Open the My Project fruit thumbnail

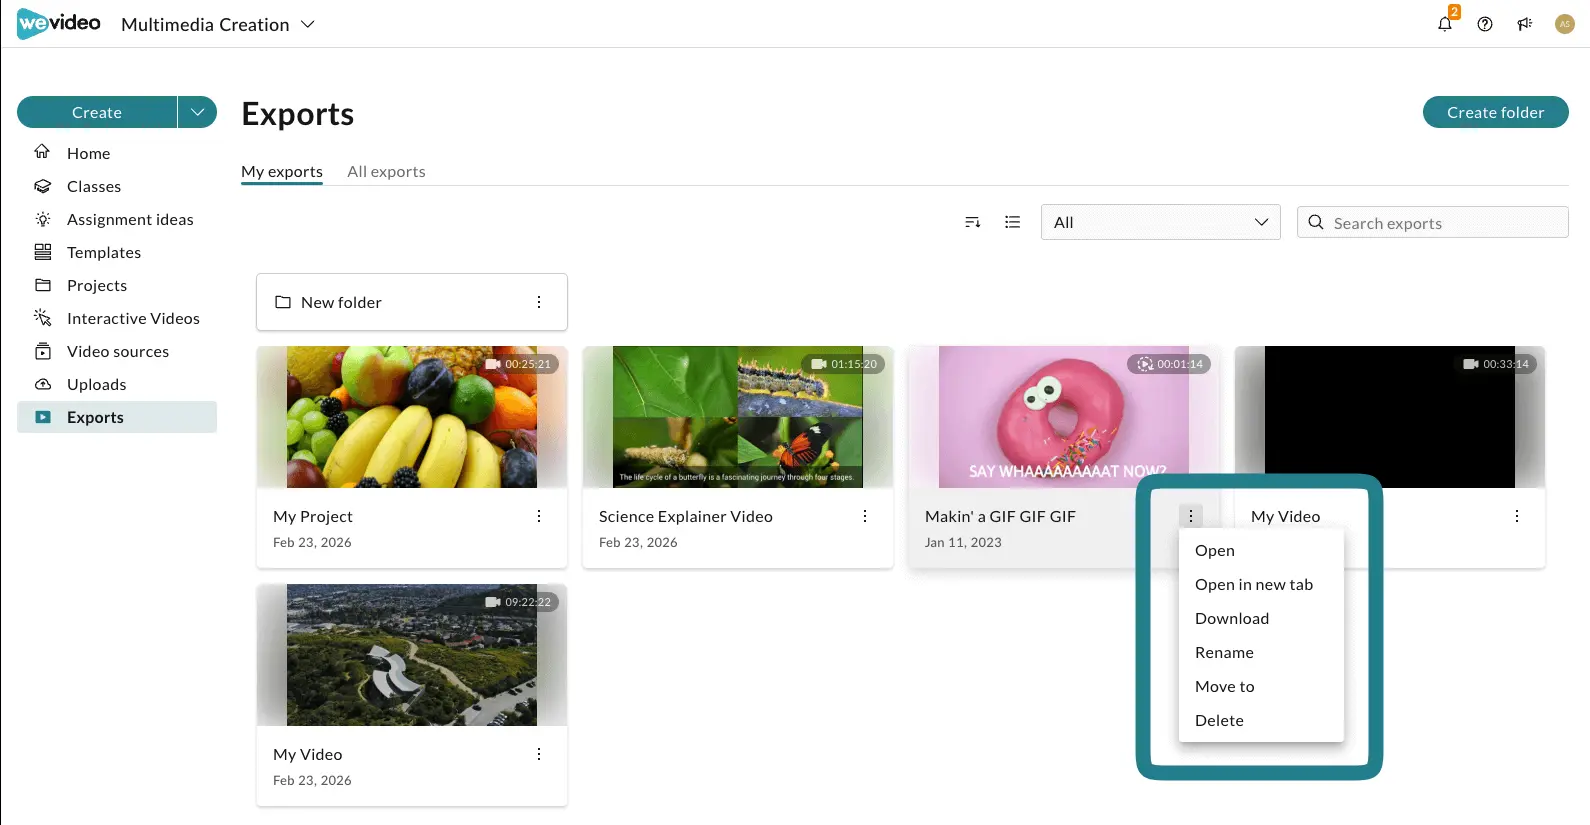pyautogui.click(x=412, y=417)
